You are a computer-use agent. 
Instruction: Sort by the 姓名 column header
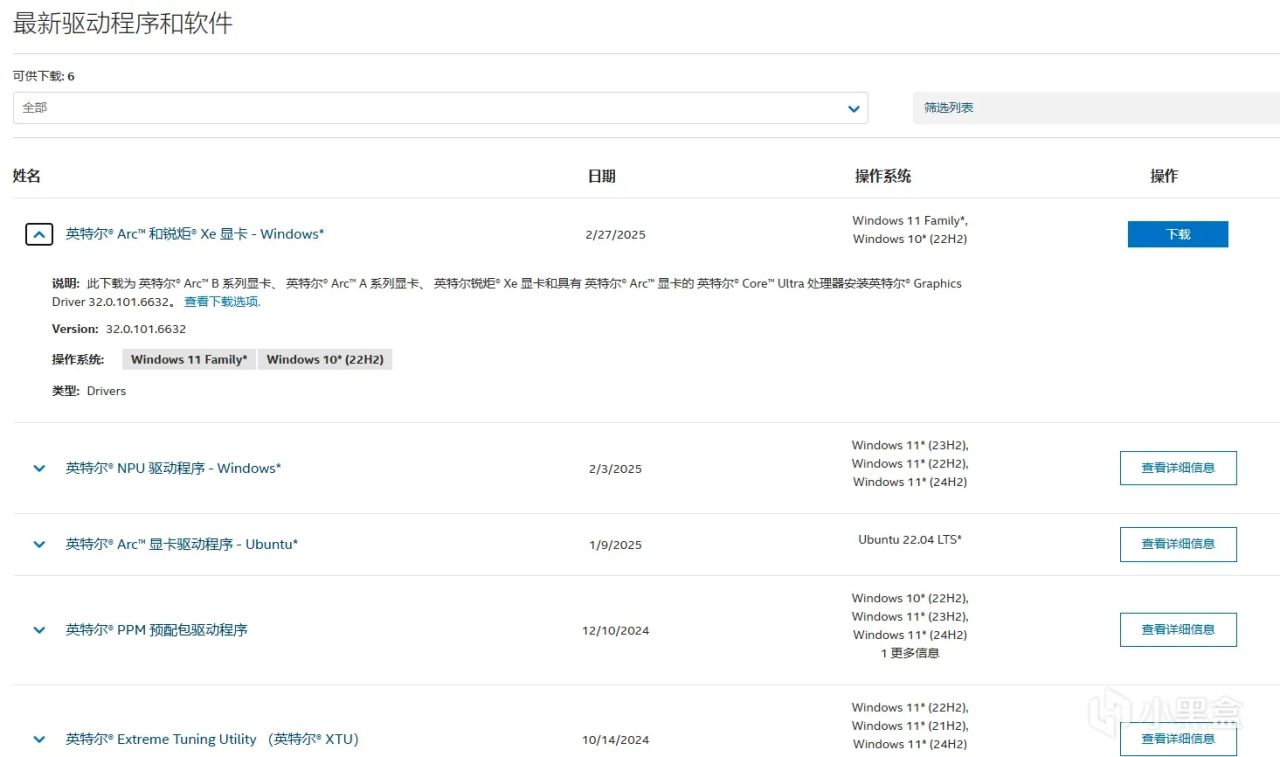27,176
